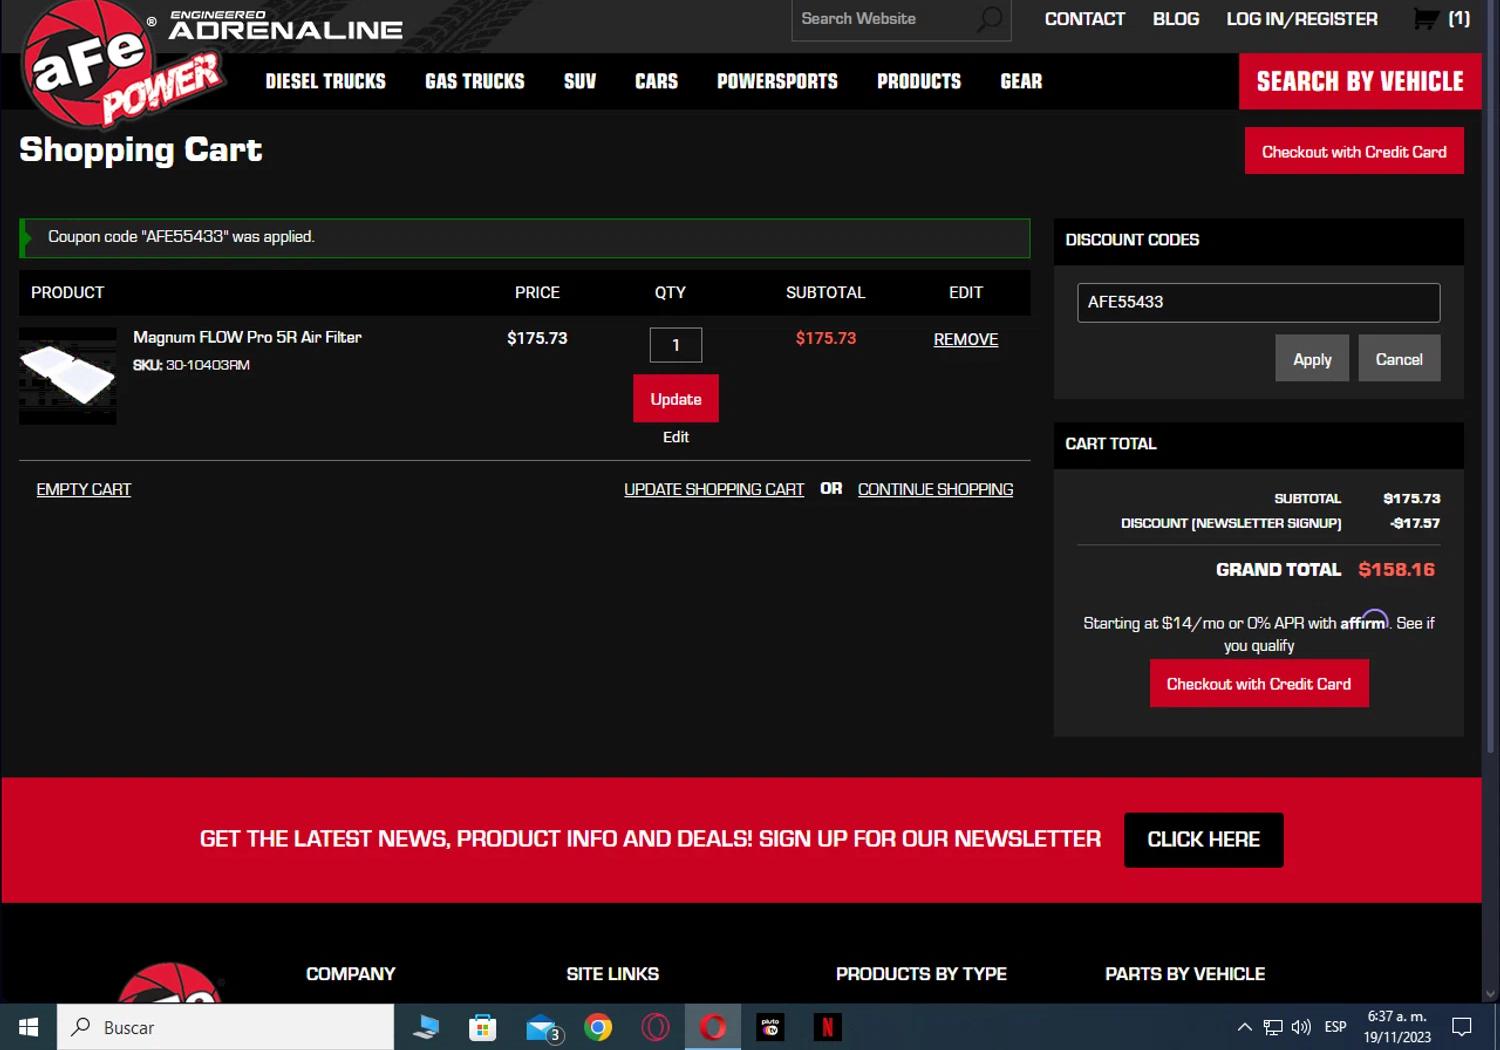
Task: Remove the Magnum FLOW air filter
Action: 966,340
